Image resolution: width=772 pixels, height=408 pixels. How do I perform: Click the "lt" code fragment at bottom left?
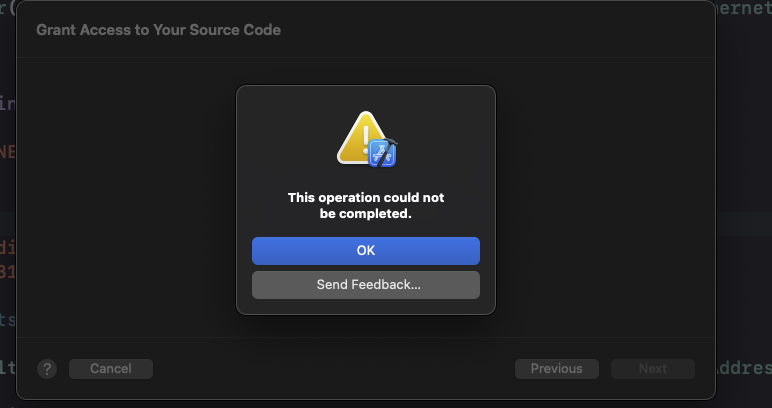coord(8,368)
